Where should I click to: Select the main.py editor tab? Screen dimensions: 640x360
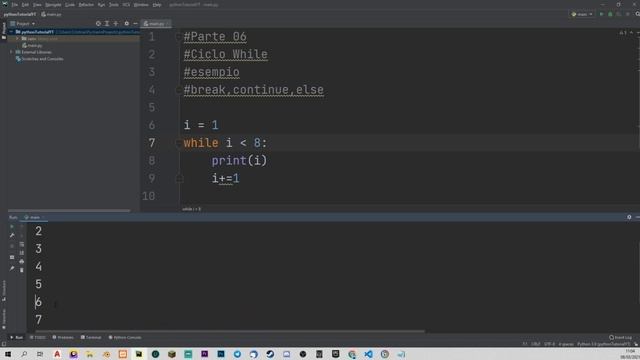tap(156, 24)
